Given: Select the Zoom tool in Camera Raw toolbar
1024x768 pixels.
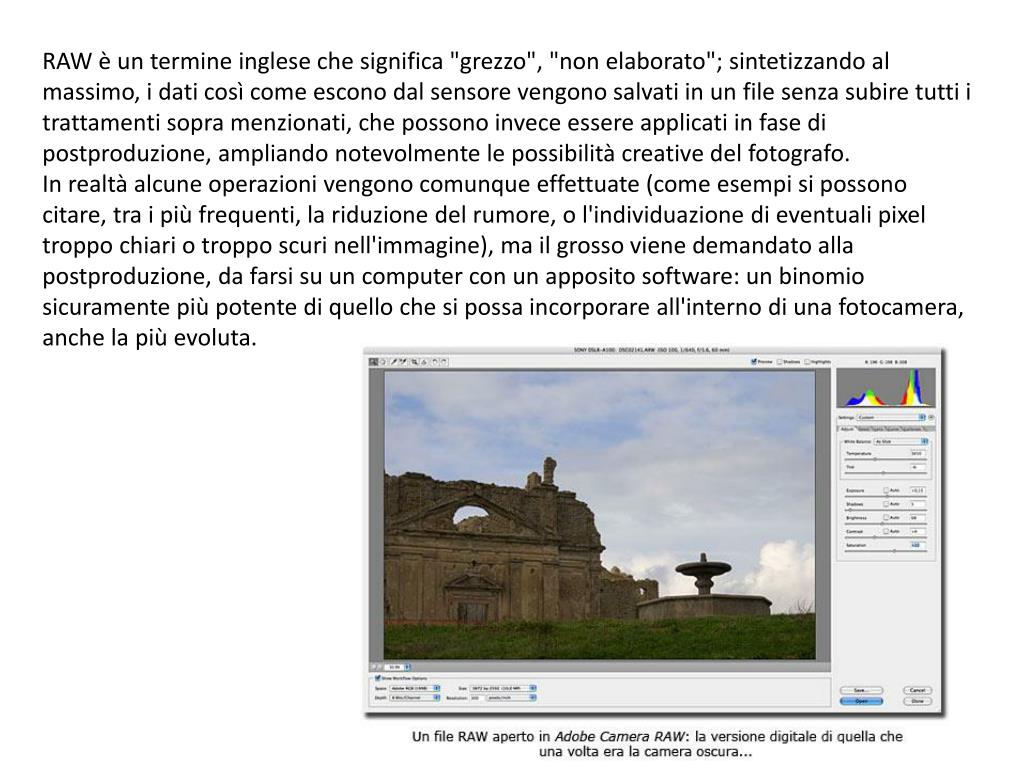Looking at the screenshot, I should pyautogui.click(x=373, y=361).
